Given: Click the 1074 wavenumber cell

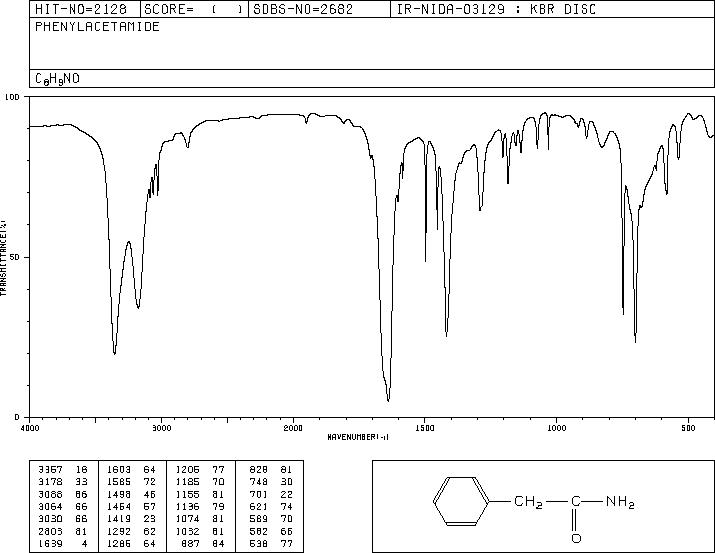Looking at the screenshot, I should [187, 519].
